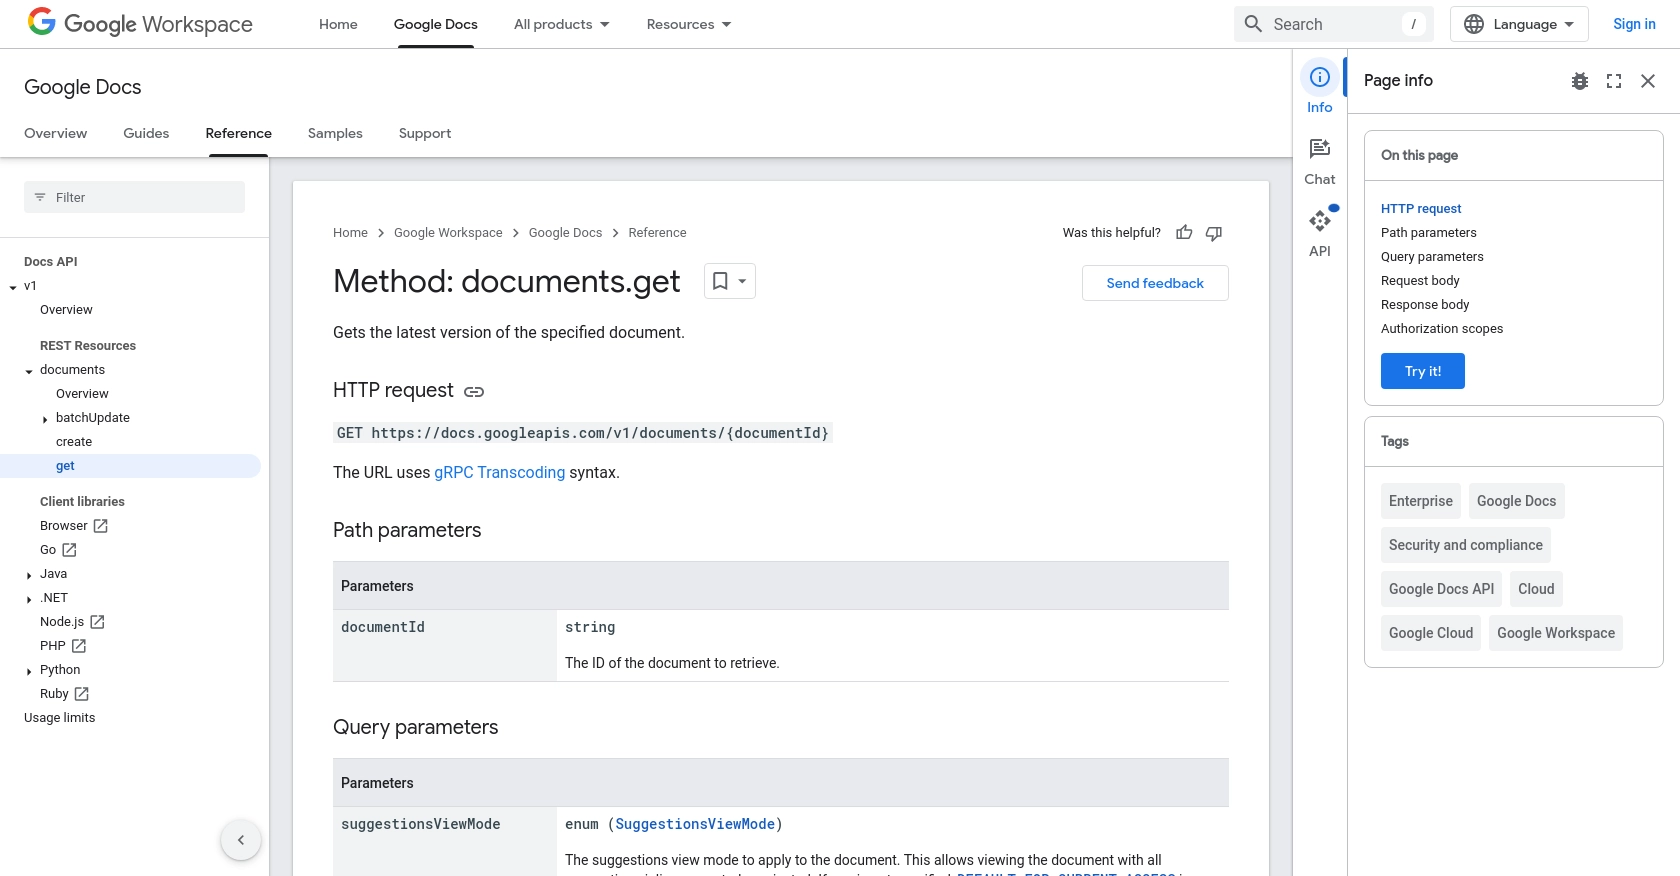Jump to Path parameters in On this page

[1428, 233]
